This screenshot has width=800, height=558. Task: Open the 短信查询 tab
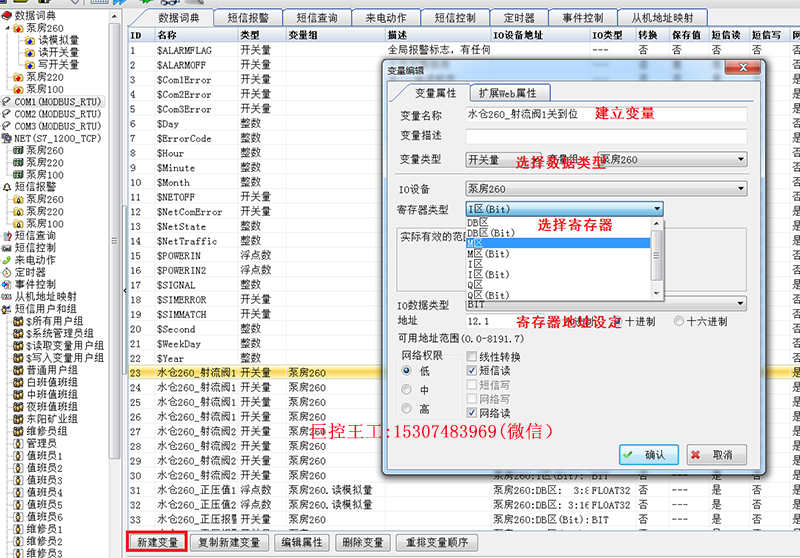tap(317, 18)
